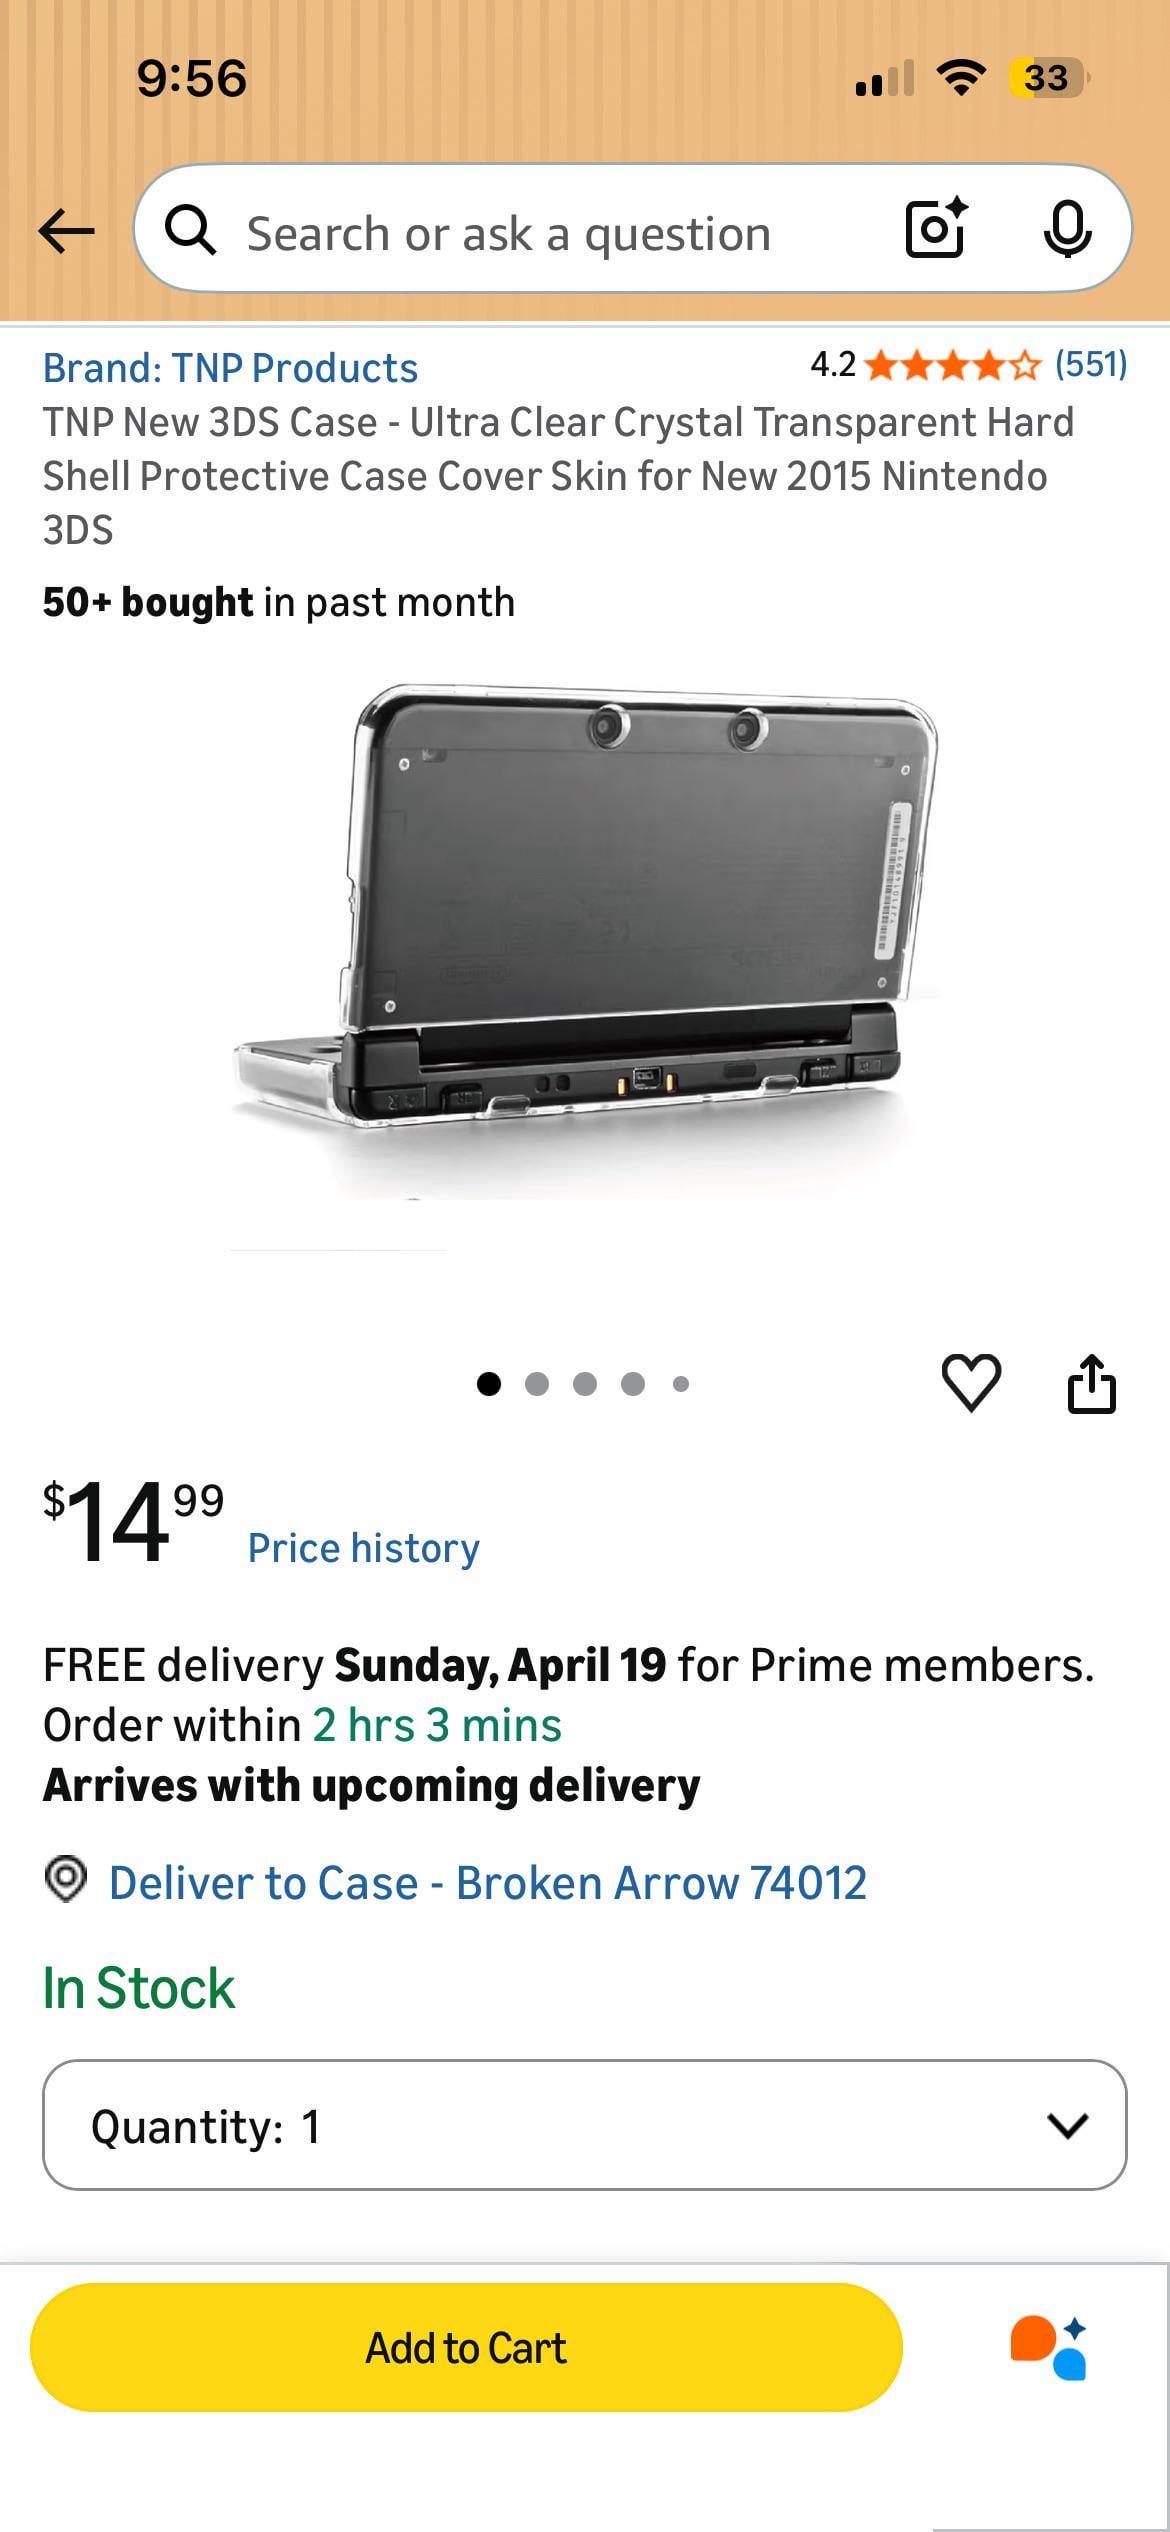Open camera lens search icon
The image size is (1170, 2532).
[937, 229]
